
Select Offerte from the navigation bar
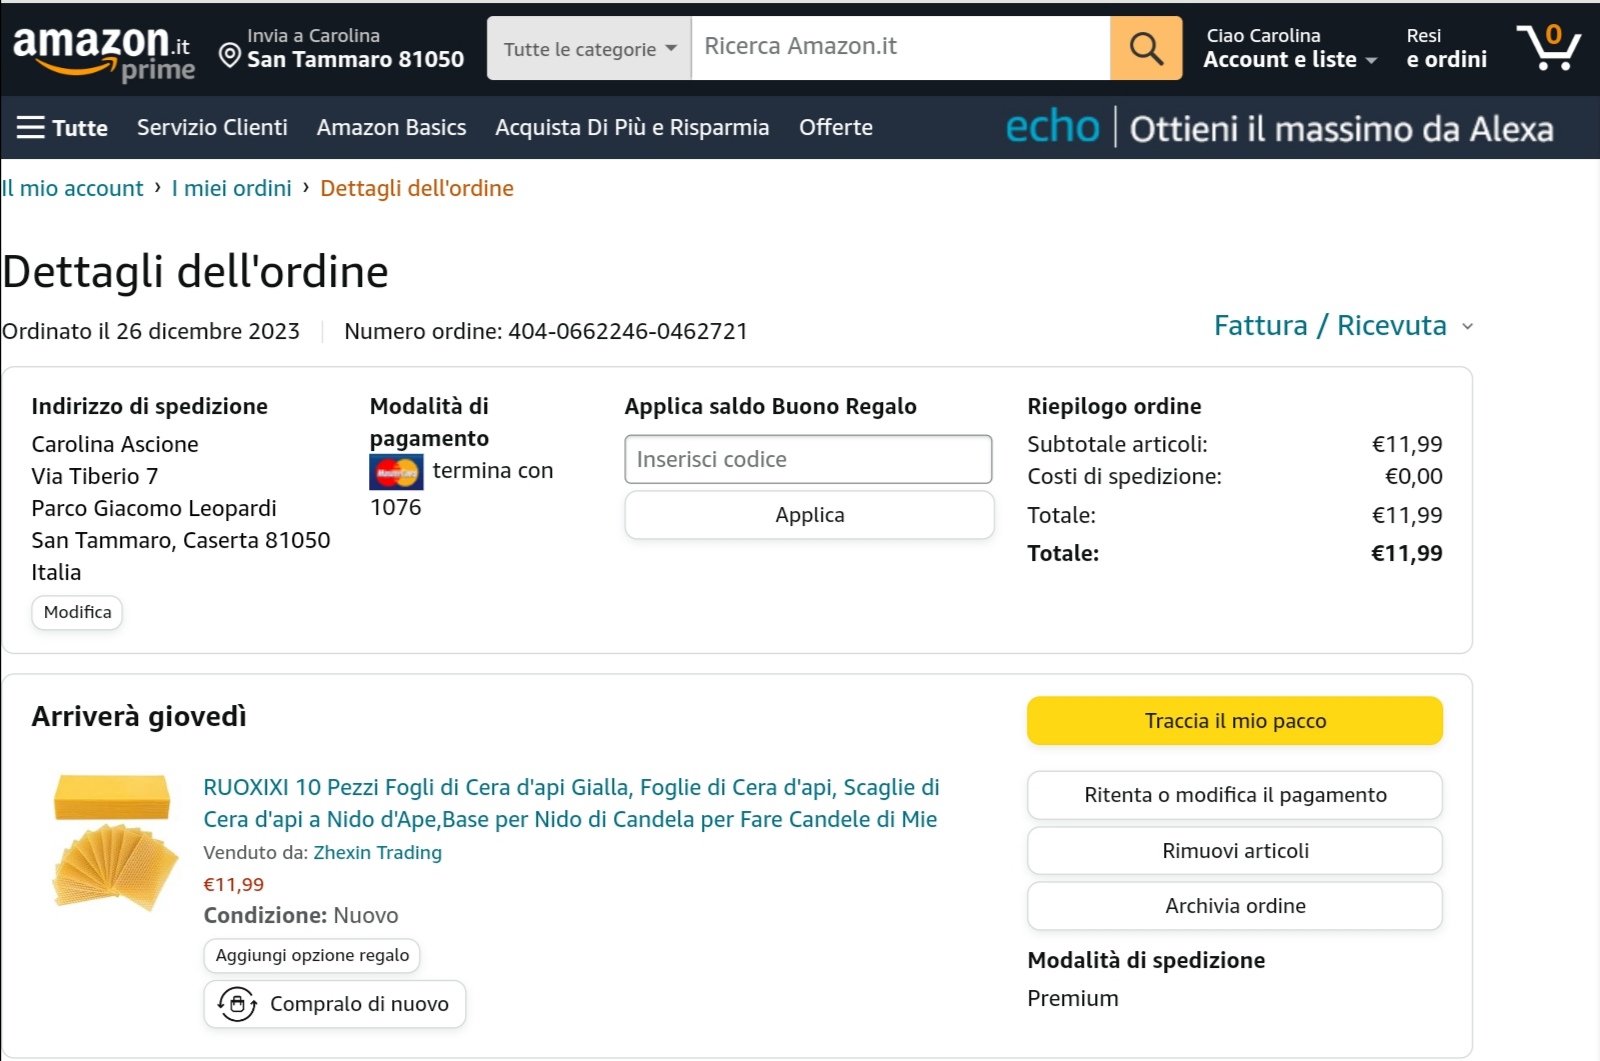835,128
